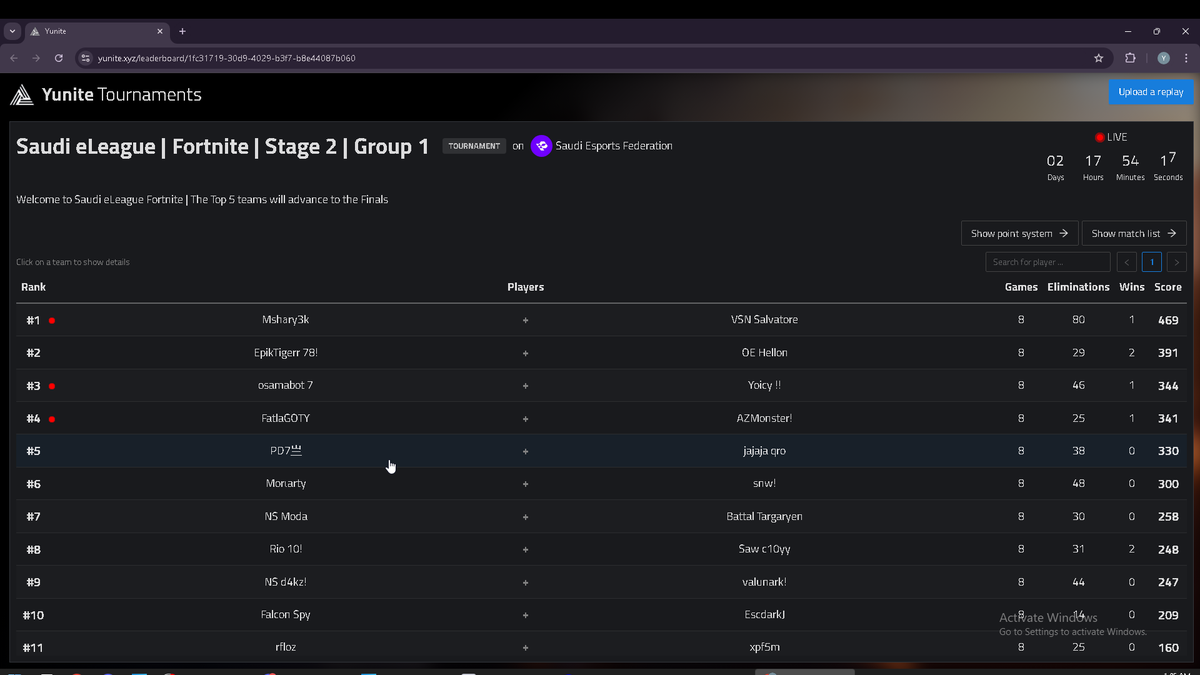This screenshot has width=1200, height=675.
Task: Open the Chrome profile avatar
Action: point(1163,58)
